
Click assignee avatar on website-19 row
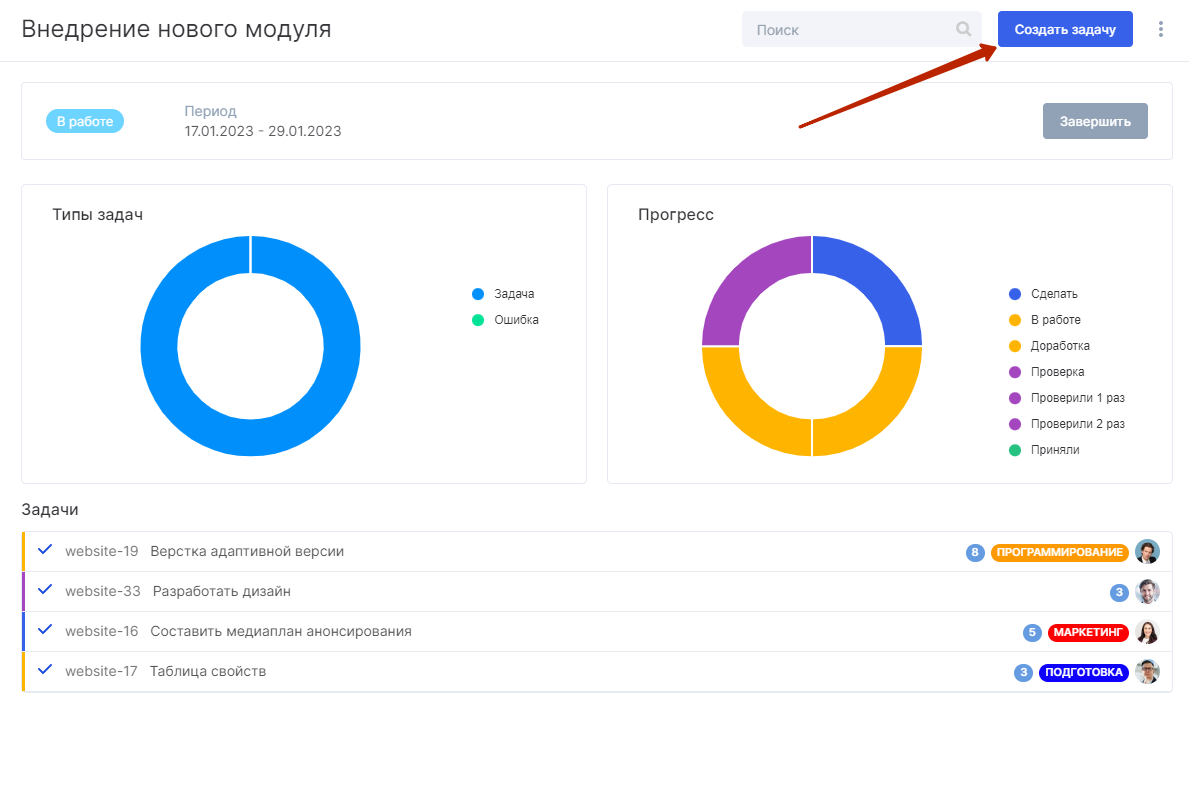pos(1147,551)
